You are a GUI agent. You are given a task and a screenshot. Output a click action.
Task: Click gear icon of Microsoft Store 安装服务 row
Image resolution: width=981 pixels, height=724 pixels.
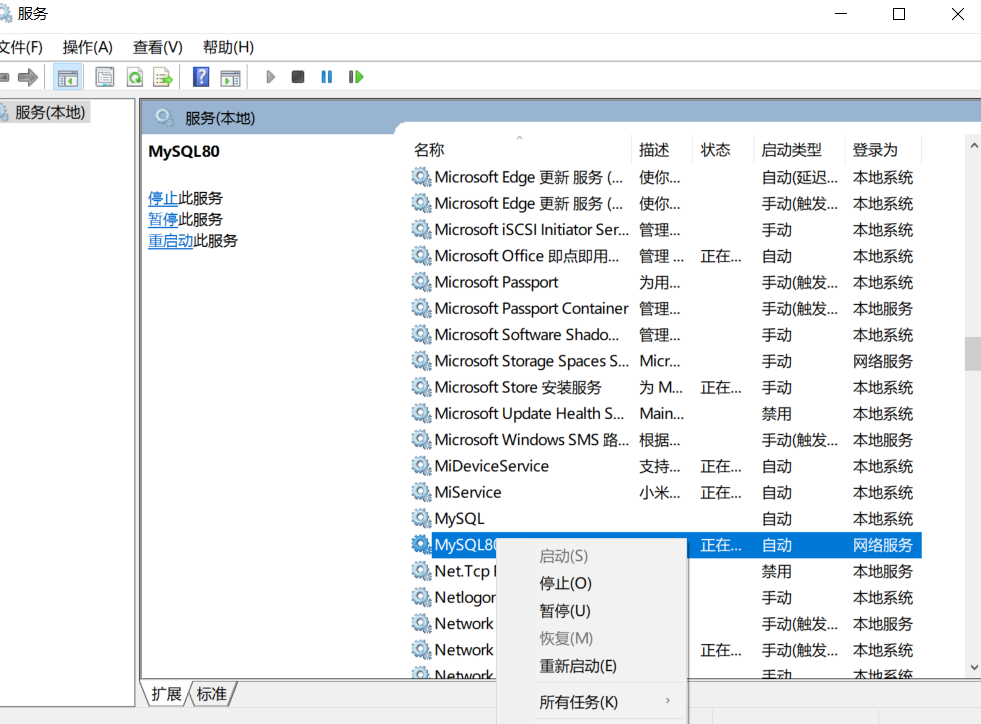pyautogui.click(x=421, y=387)
